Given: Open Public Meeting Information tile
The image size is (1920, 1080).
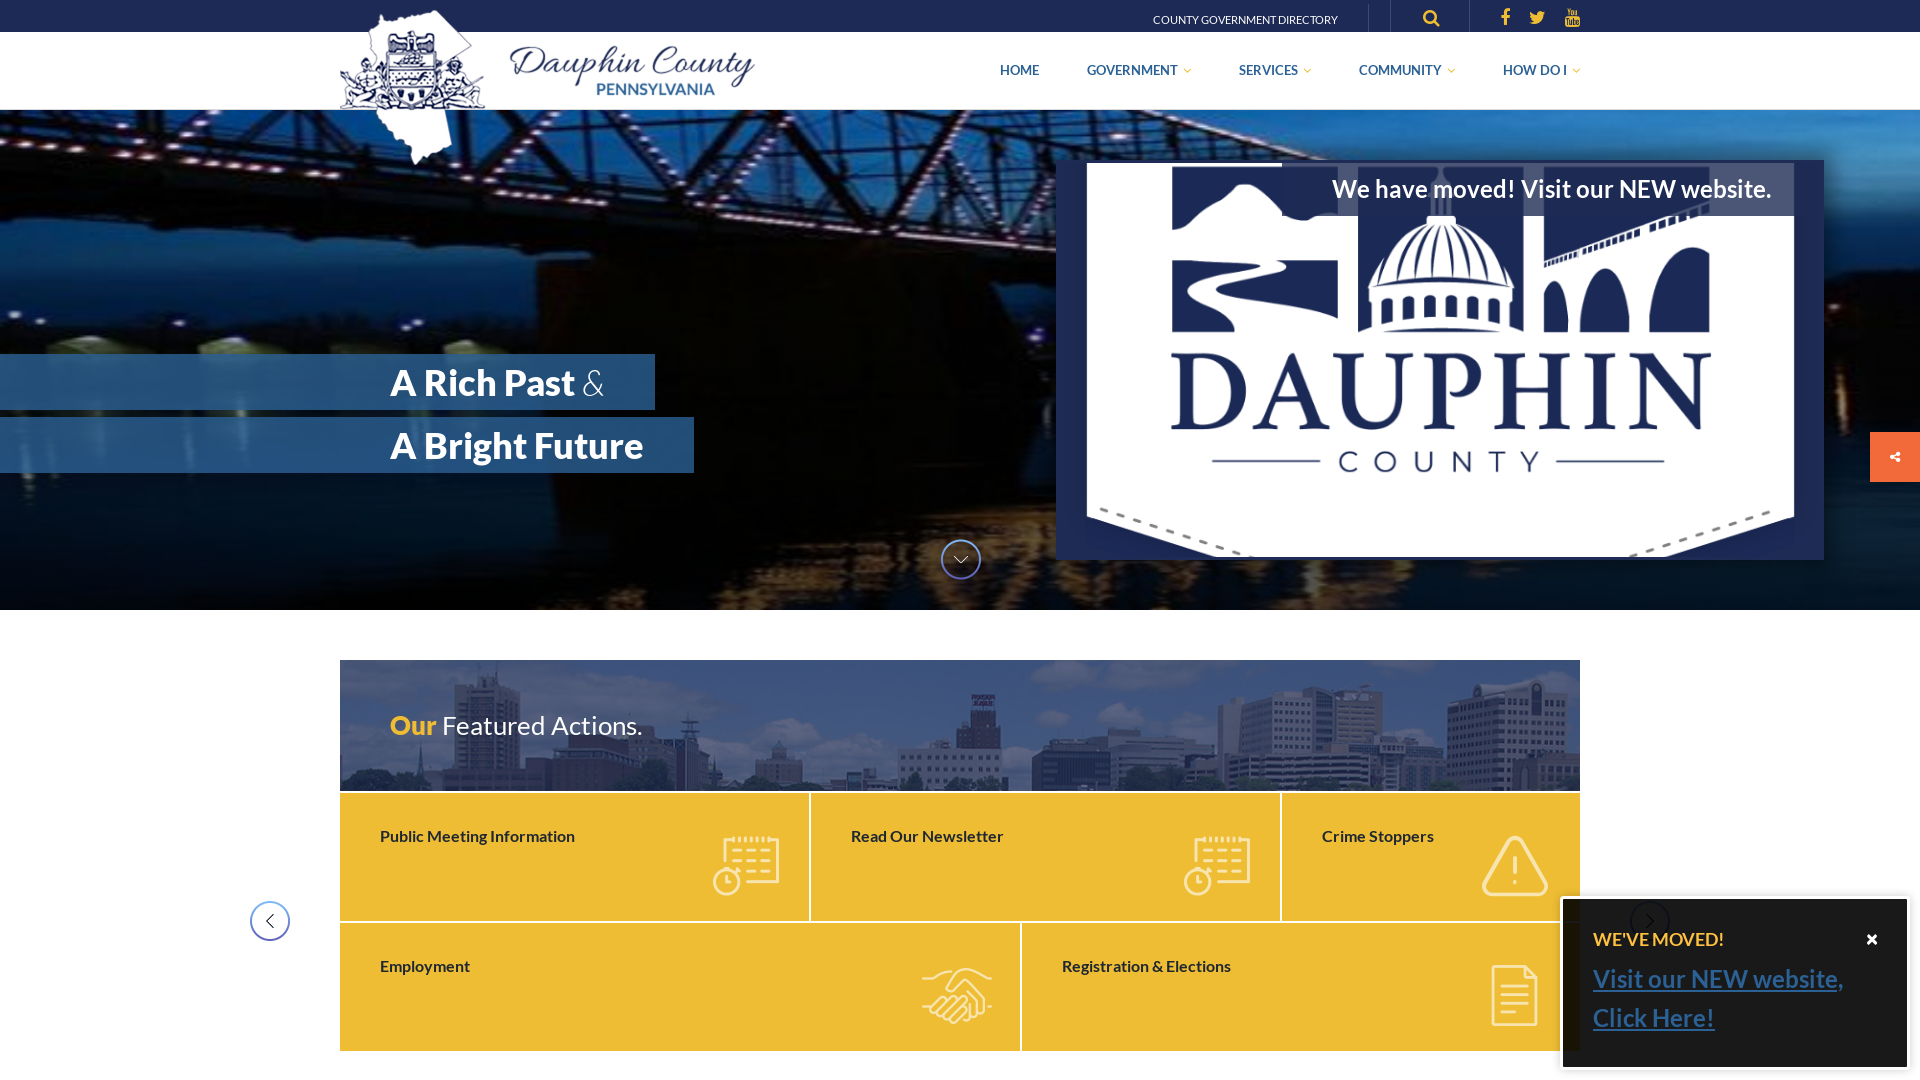Looking at the screenshot, I should pyautogui.click(x=574, y=857).
